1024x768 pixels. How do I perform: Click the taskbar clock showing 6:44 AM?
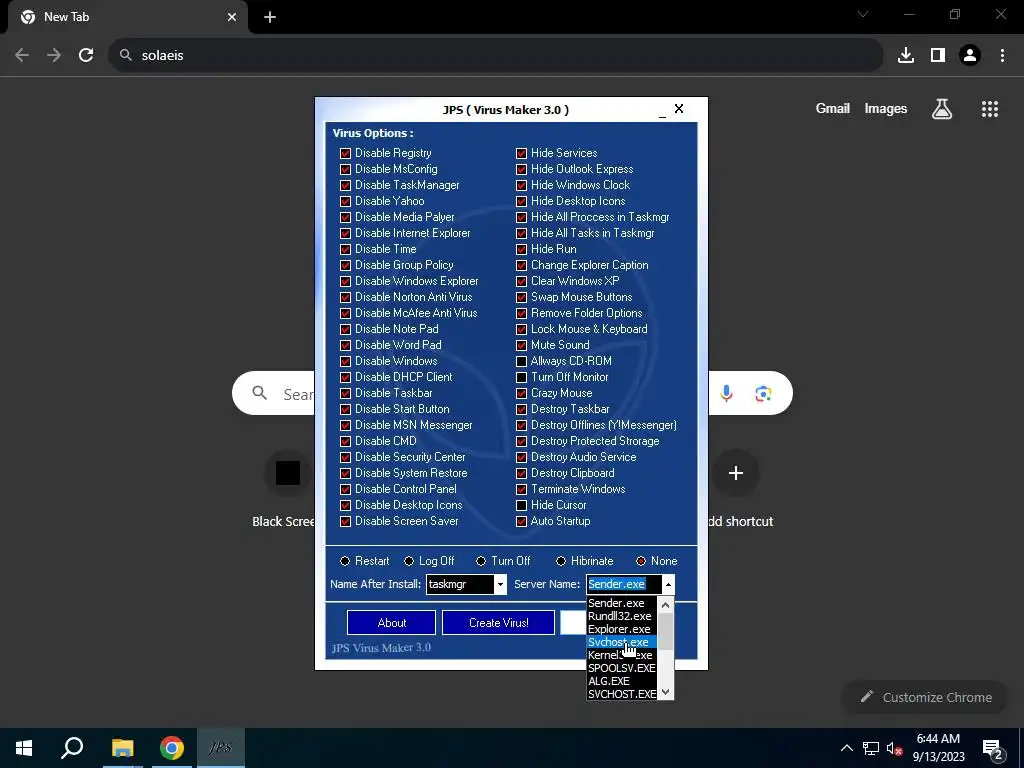pos(938,748)
